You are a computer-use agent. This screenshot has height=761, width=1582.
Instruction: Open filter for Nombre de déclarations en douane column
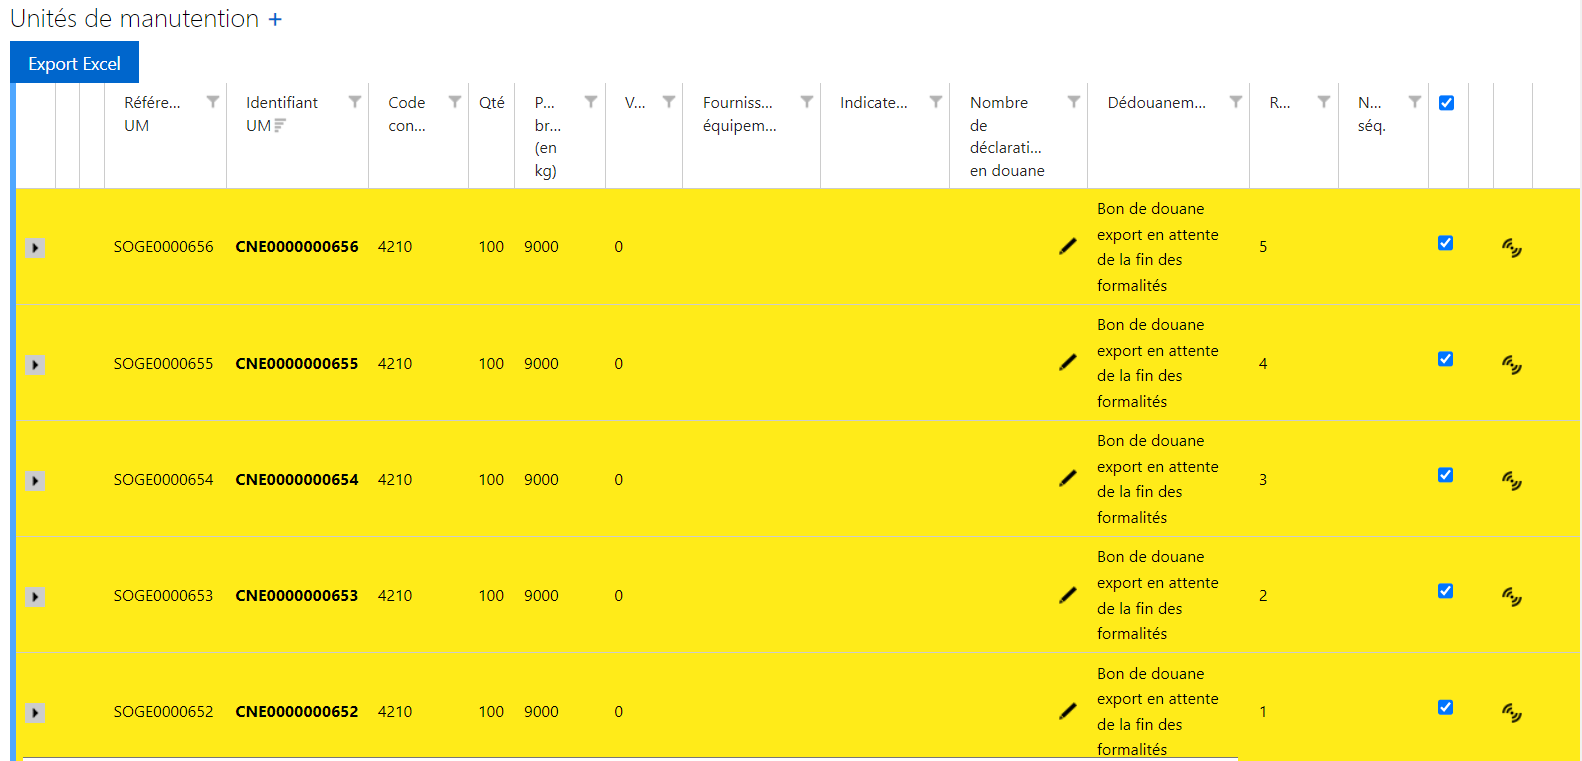click(x=1074, y=102)
